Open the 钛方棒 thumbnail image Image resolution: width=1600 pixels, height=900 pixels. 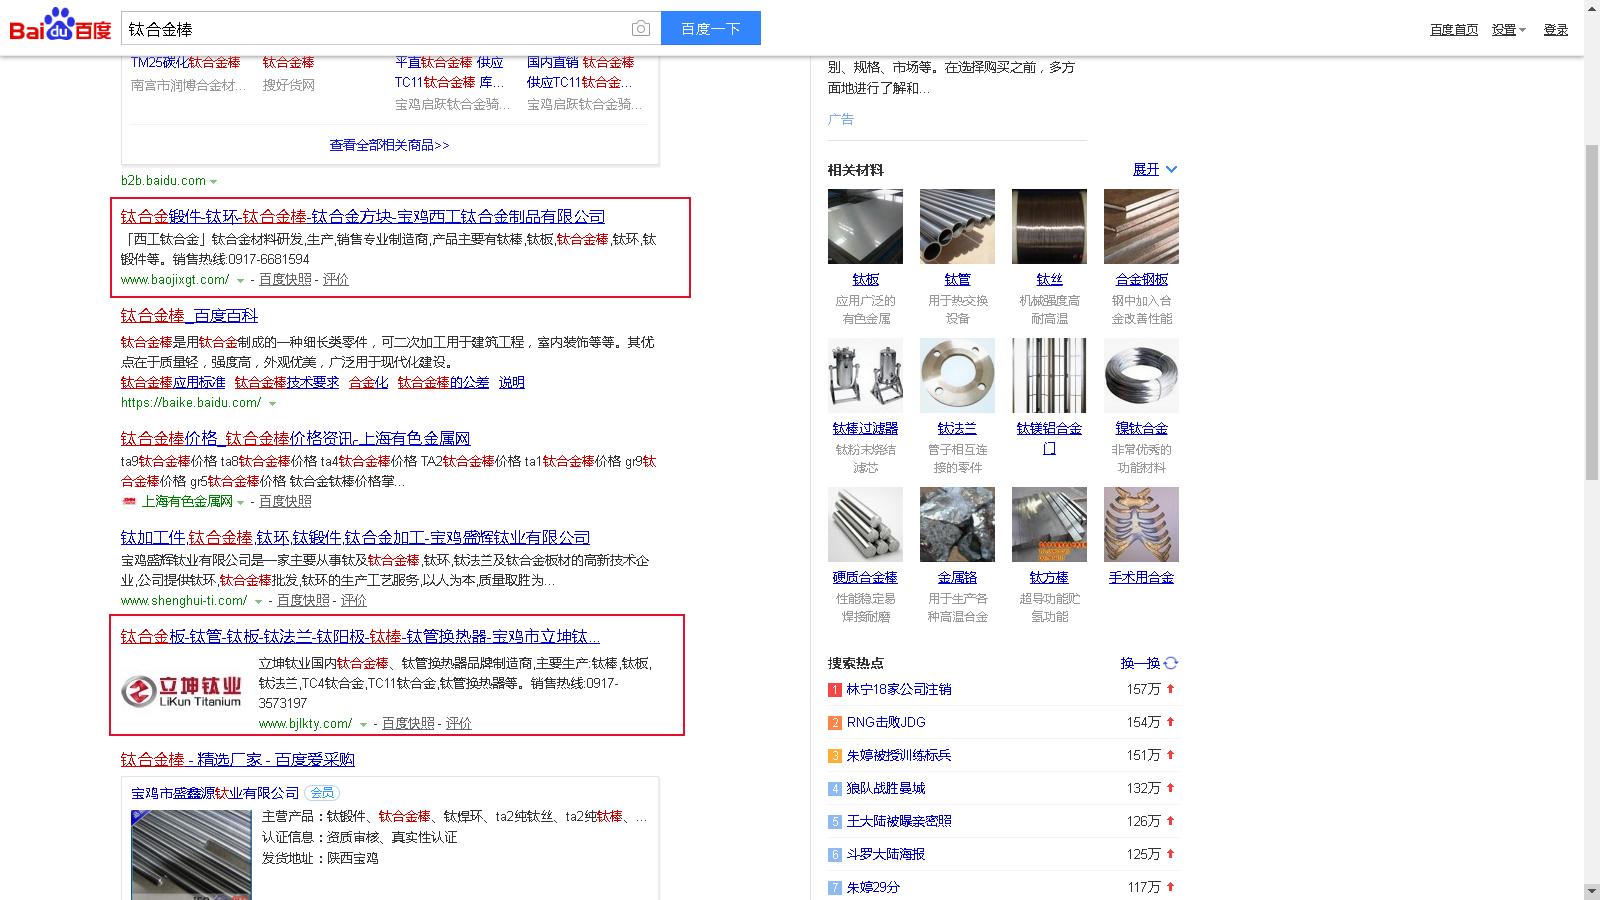1049,525
